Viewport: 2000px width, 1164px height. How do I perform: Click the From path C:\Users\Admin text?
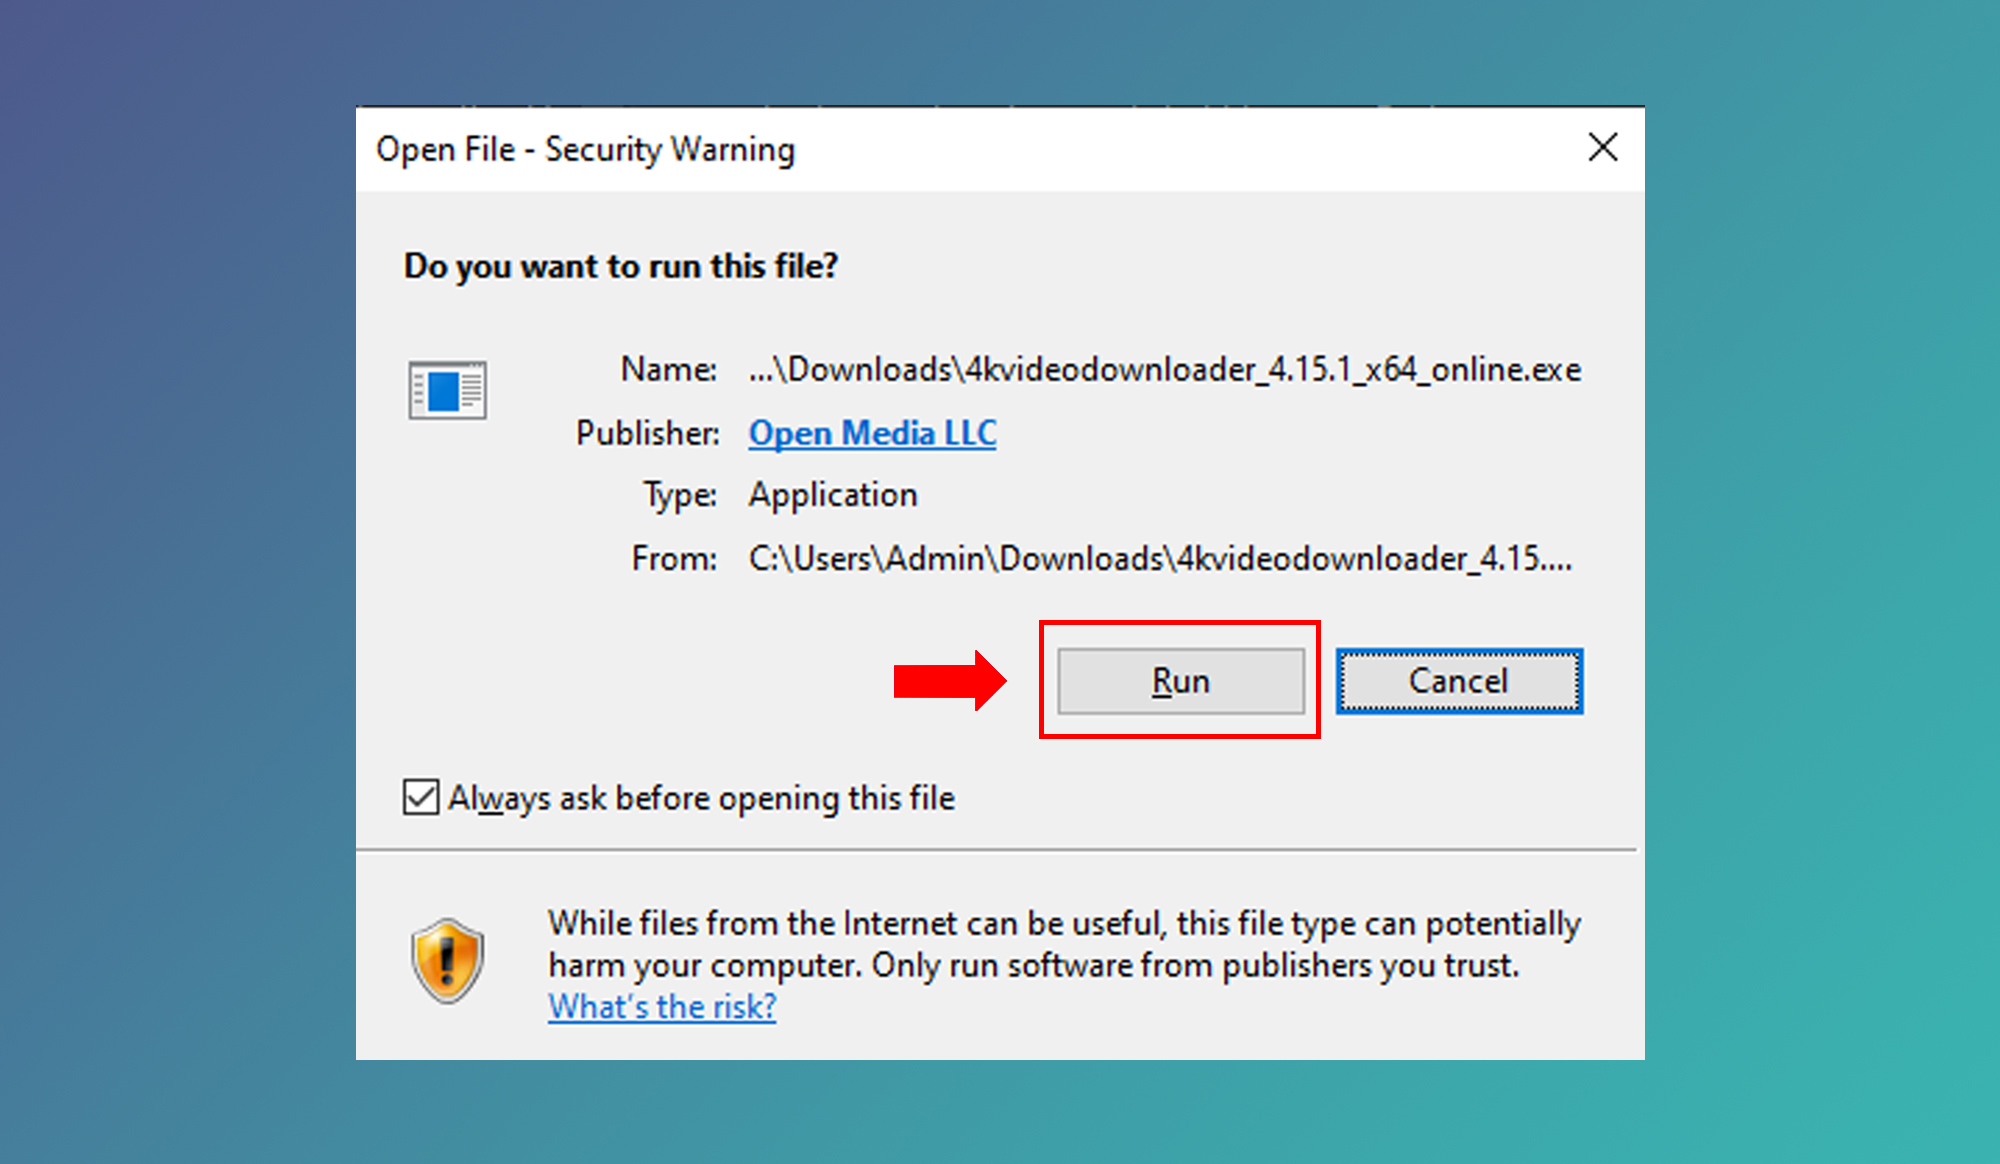tap(1160, 558)
